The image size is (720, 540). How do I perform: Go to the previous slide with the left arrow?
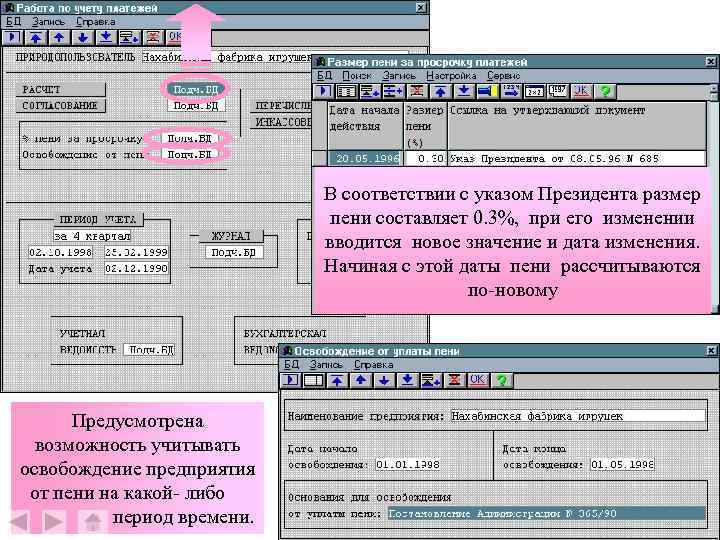point(20,520)
